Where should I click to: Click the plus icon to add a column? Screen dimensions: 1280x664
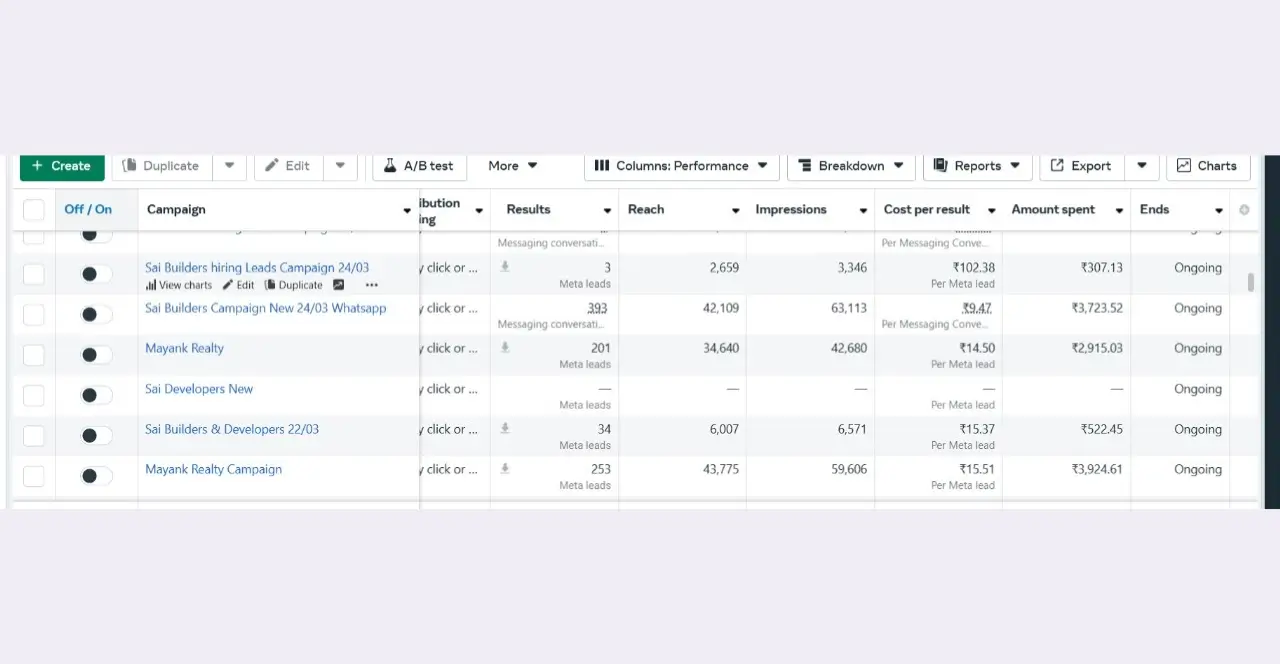(1244, 210)
